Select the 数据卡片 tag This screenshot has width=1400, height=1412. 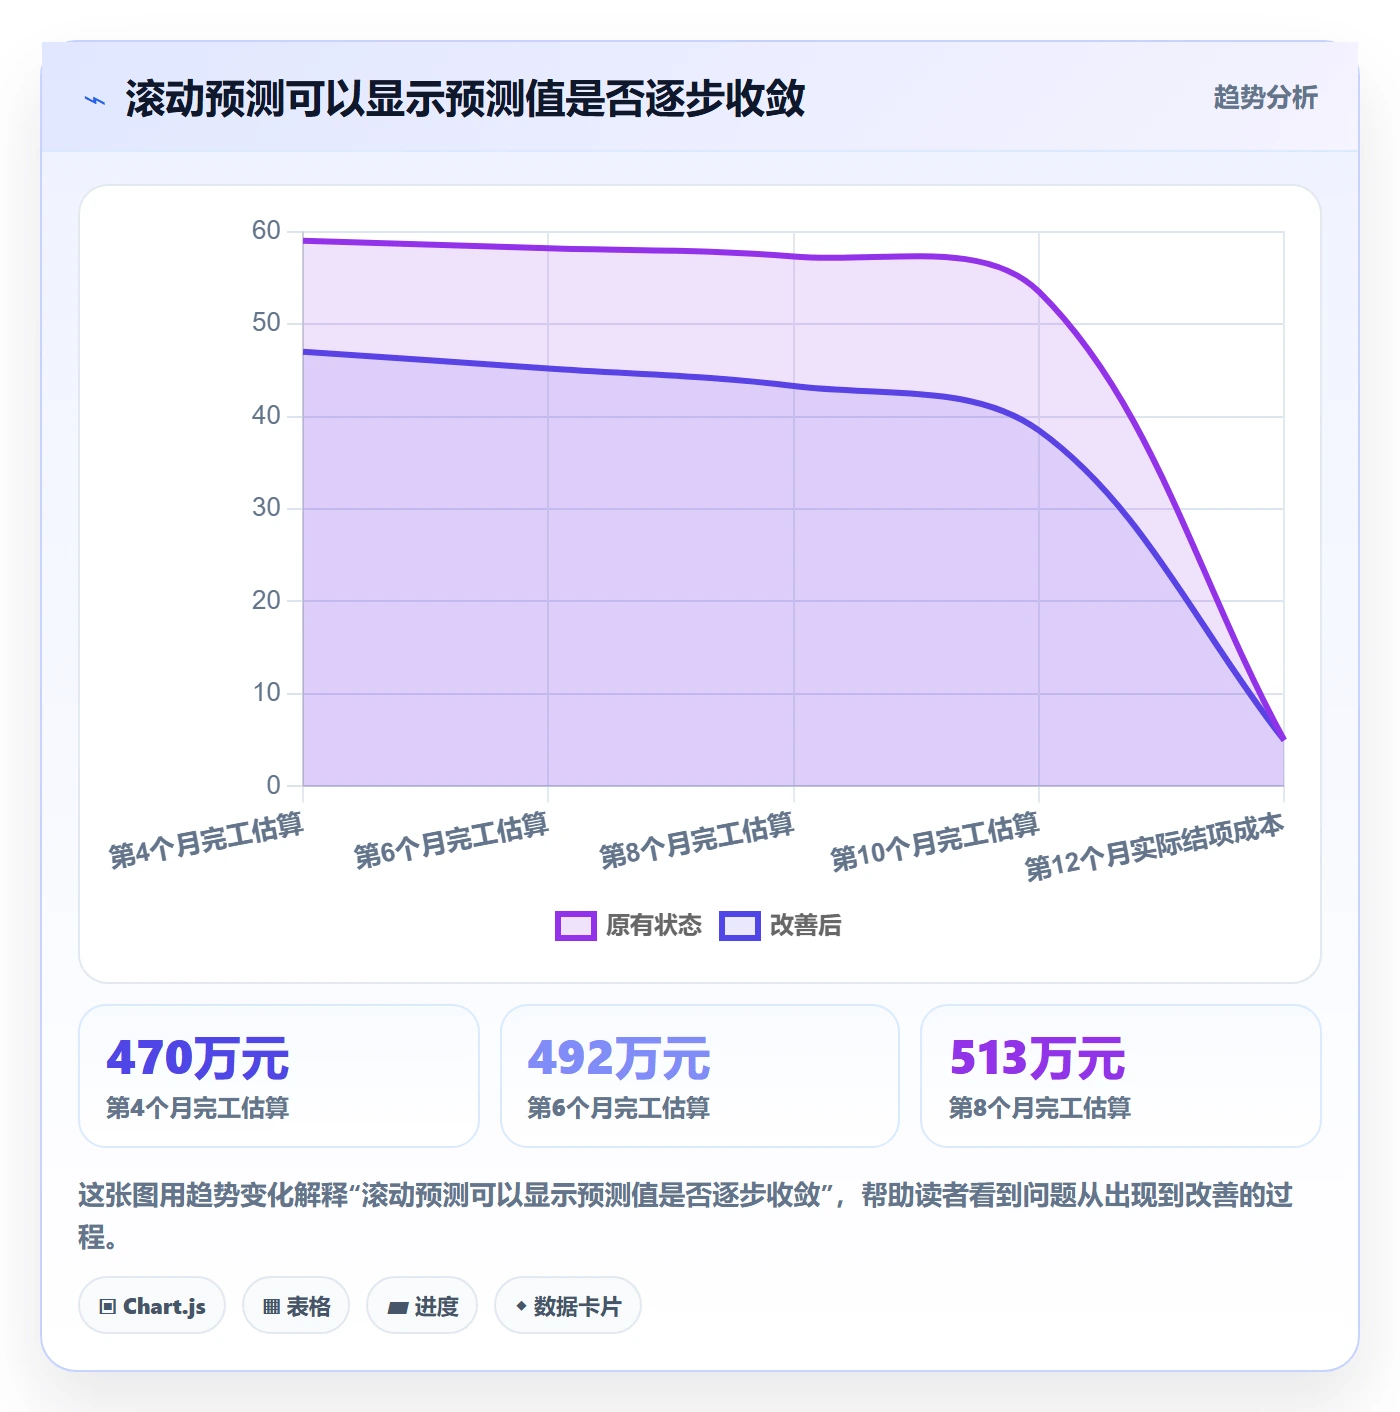pyautogui.click(x=568, y=1306)
